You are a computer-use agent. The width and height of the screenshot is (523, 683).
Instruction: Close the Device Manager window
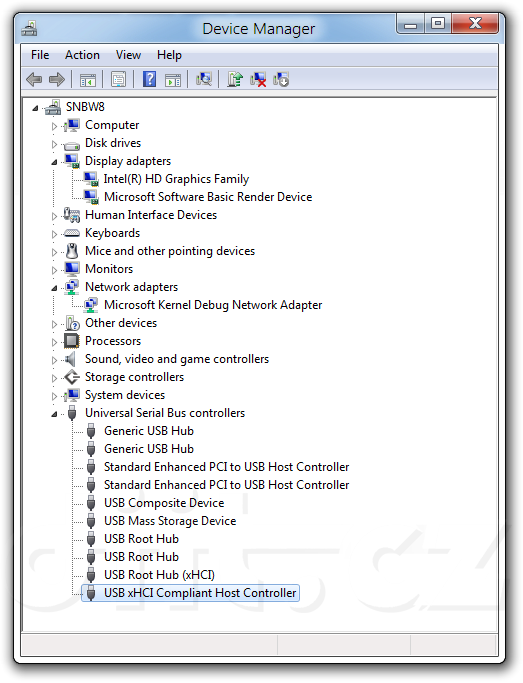pos(475,24)
